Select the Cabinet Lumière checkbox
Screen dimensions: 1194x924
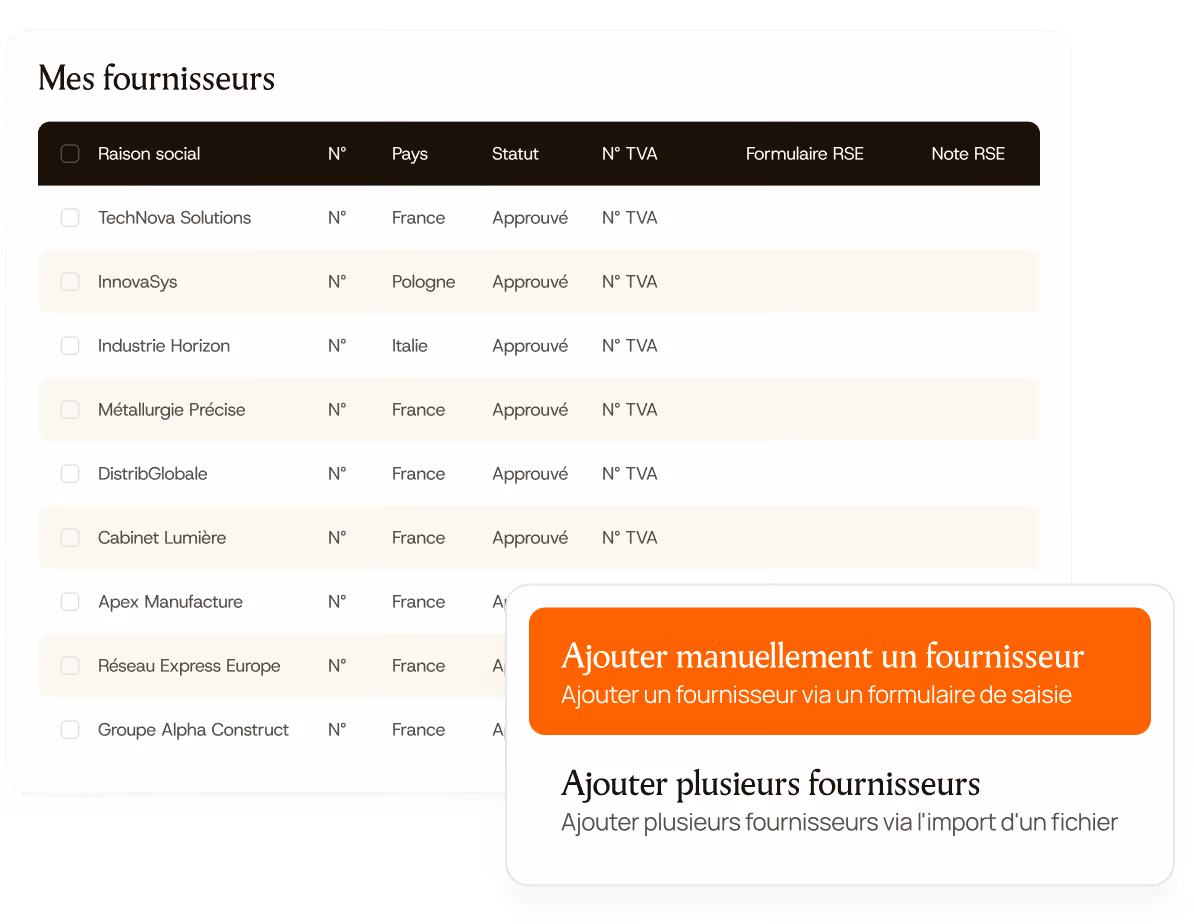point(70,538)
